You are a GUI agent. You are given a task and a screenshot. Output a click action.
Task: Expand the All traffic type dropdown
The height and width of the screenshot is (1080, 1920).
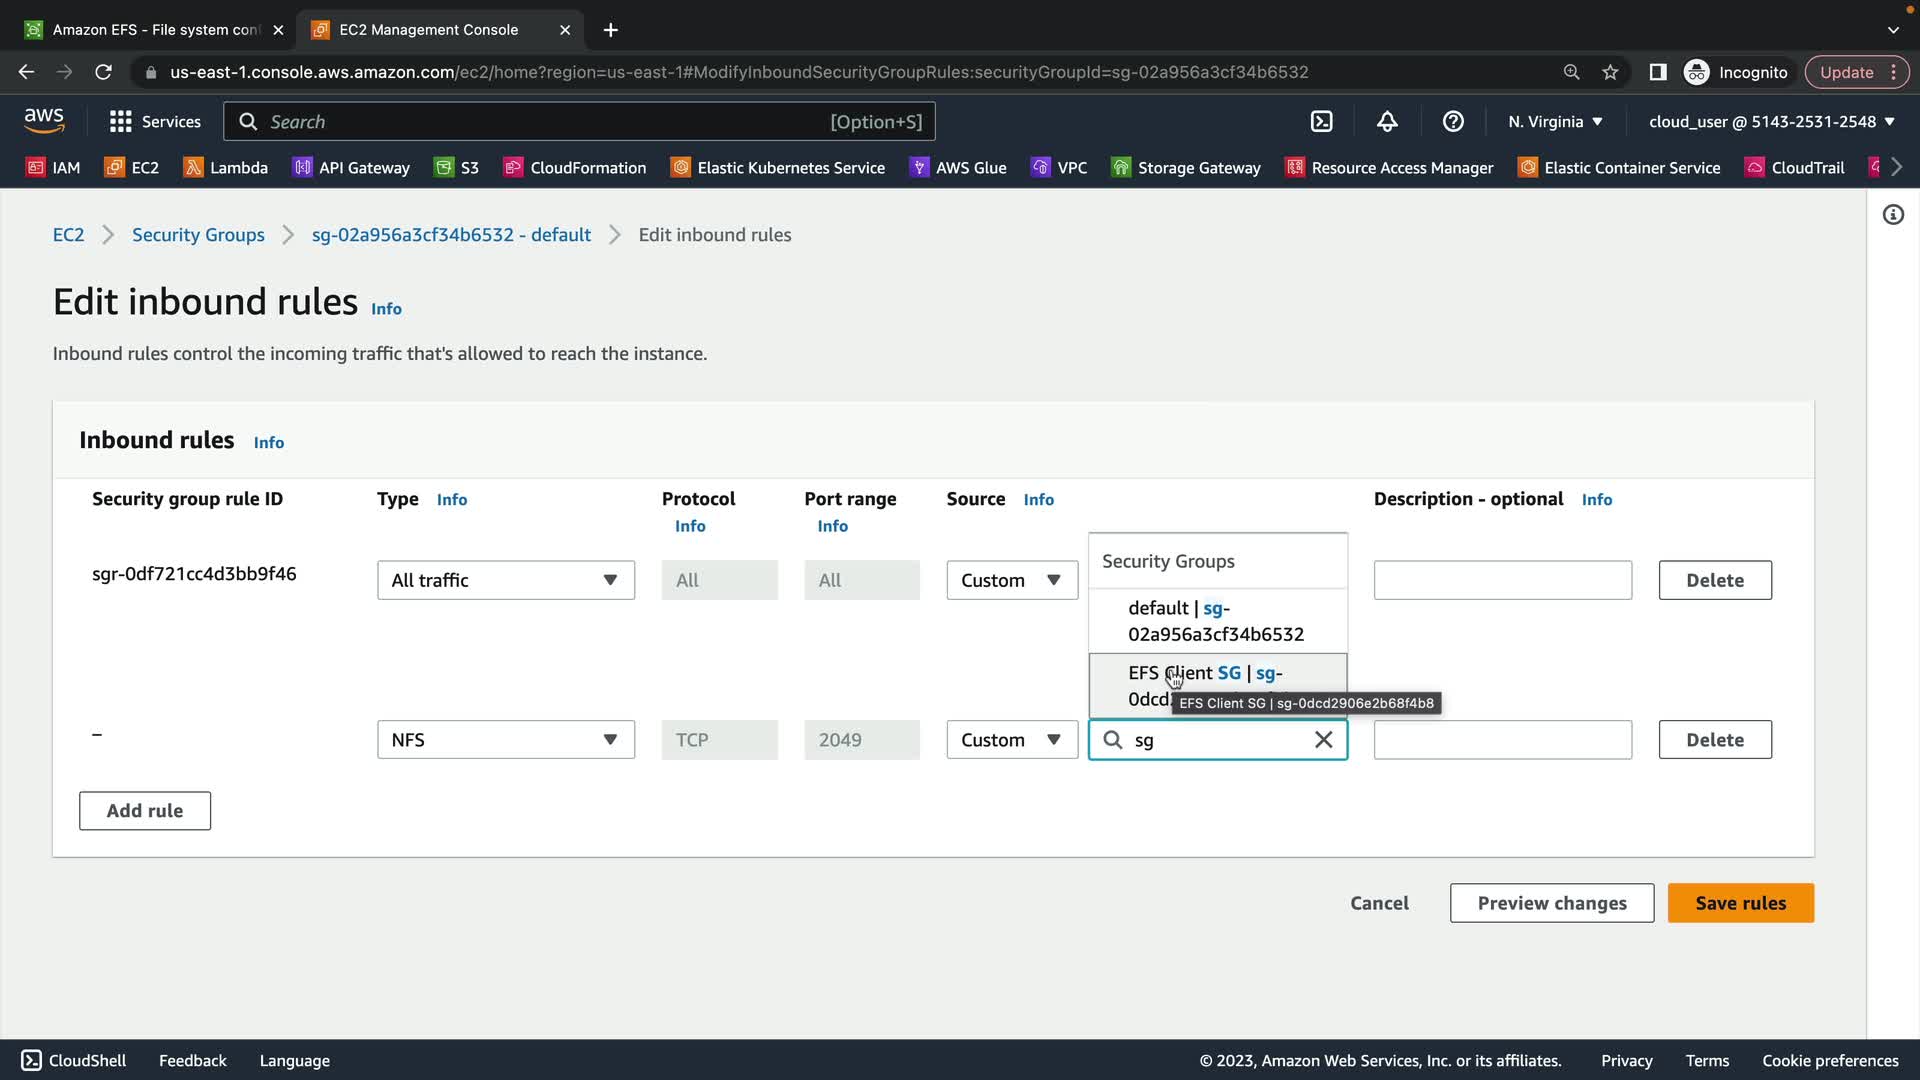pyautogui.click(x=505, y=580)
